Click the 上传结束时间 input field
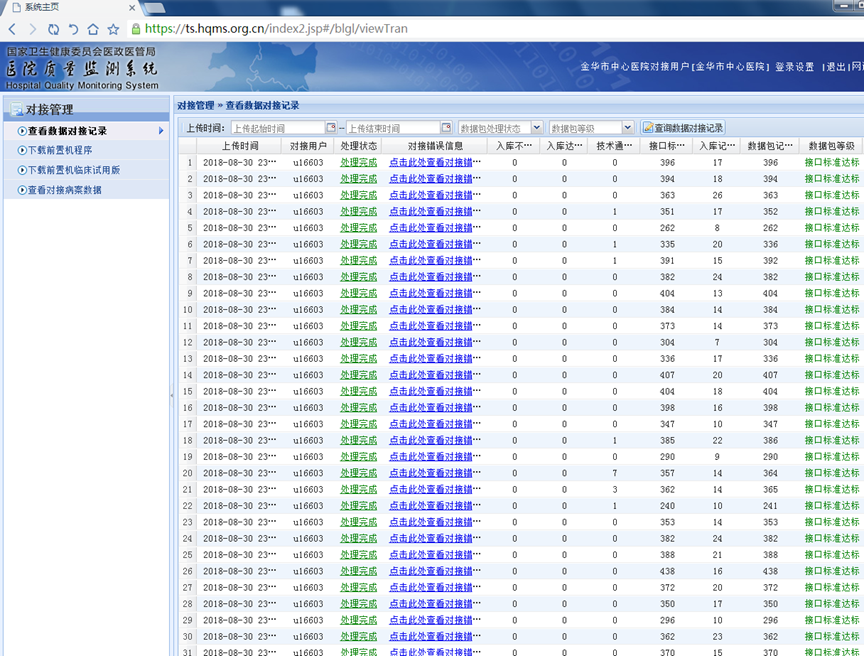The image size is (864, 656). (393, 128)
